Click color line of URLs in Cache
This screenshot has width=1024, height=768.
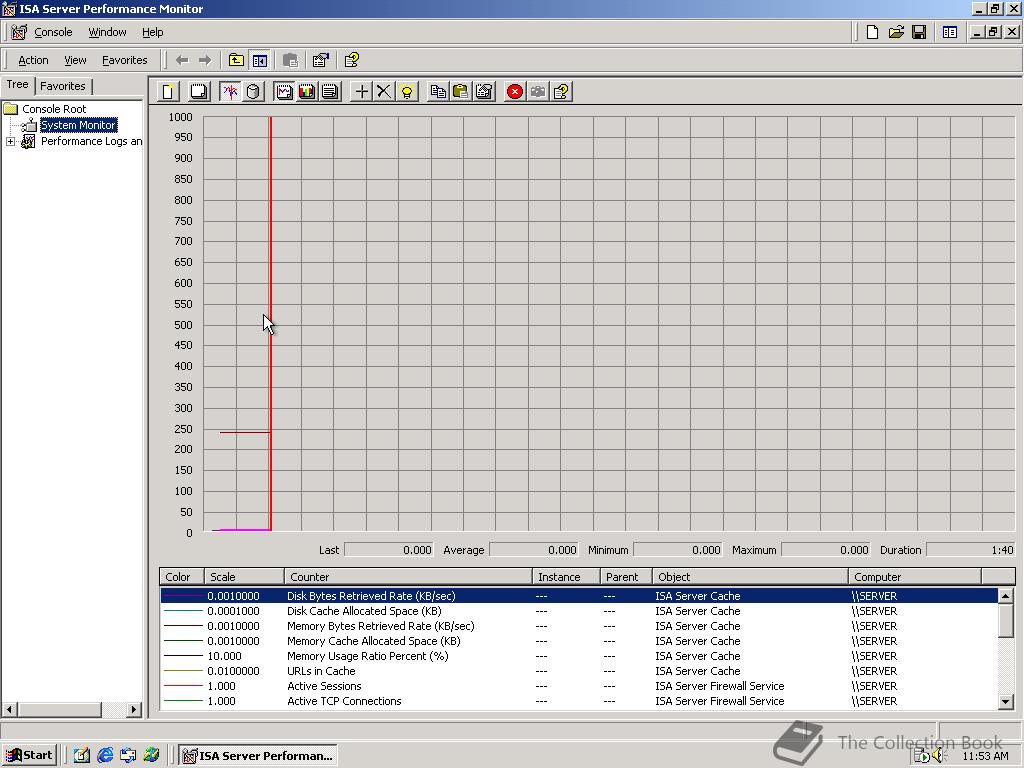(x=183, y=671)
